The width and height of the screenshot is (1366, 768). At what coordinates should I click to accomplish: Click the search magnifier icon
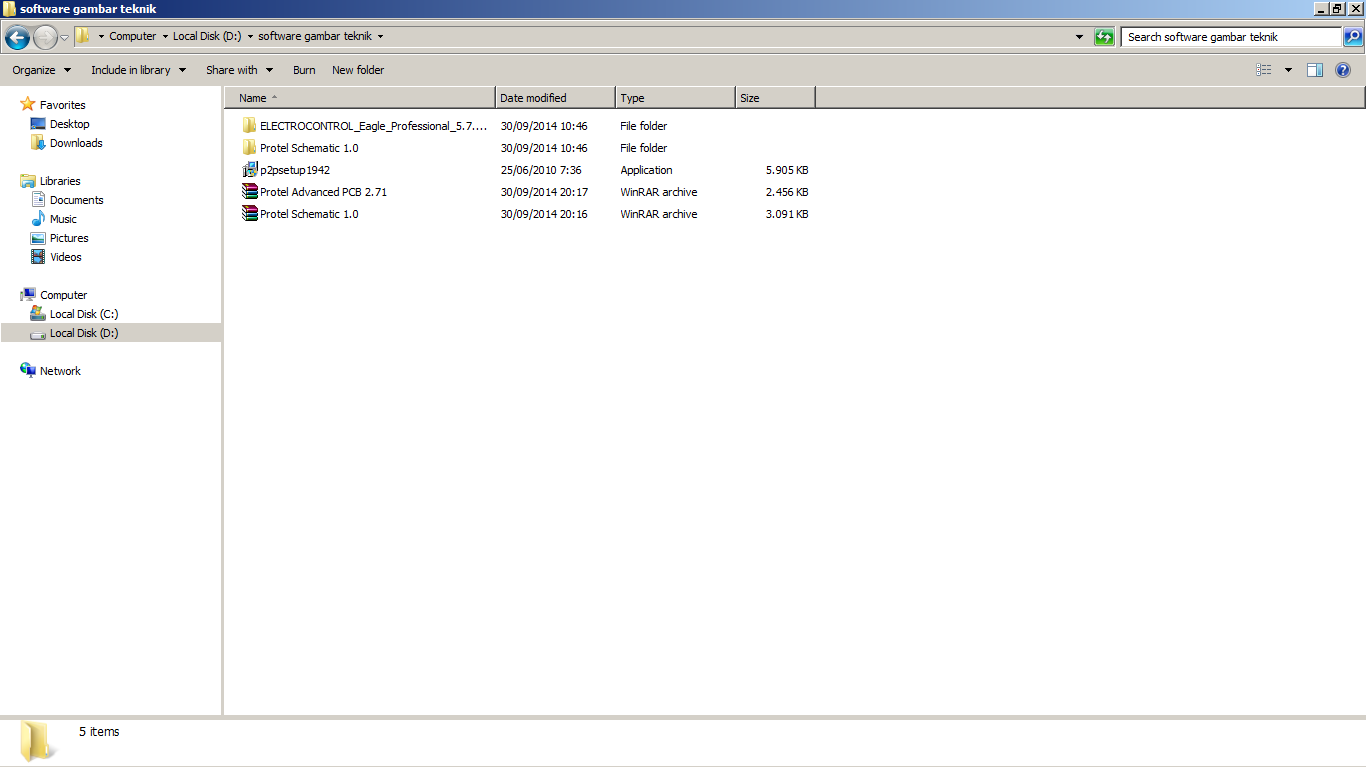pos(1352,37)
